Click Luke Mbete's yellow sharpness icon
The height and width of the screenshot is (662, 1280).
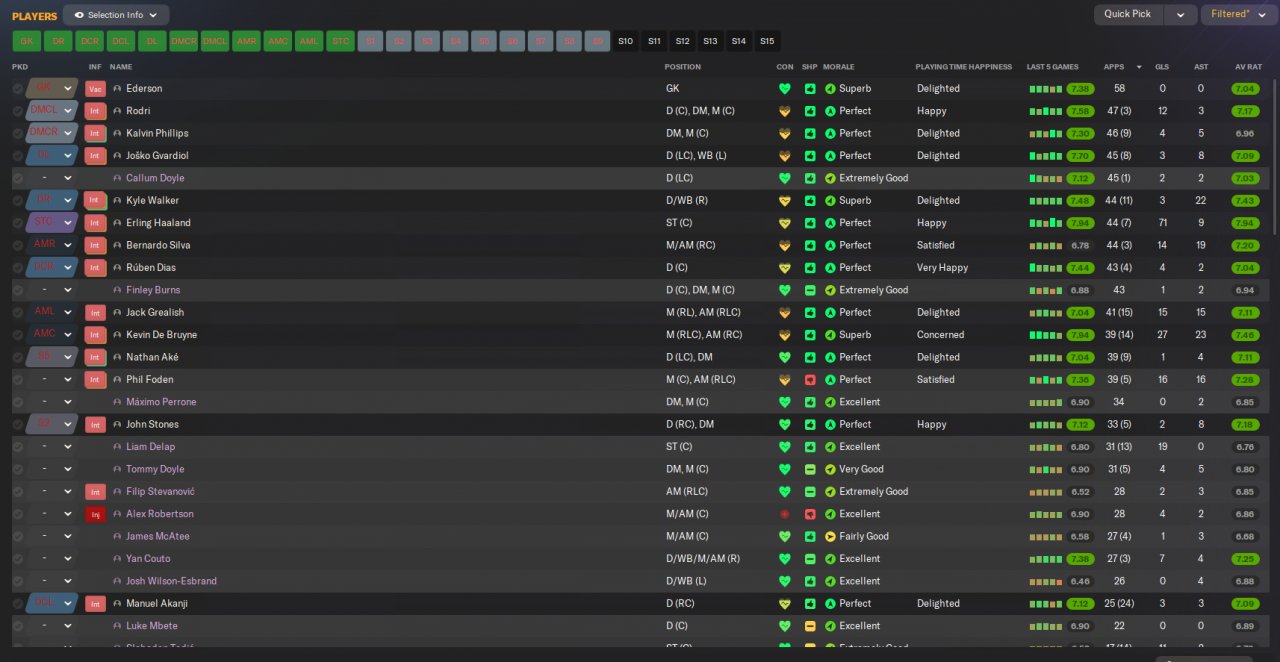coord(810,626)
